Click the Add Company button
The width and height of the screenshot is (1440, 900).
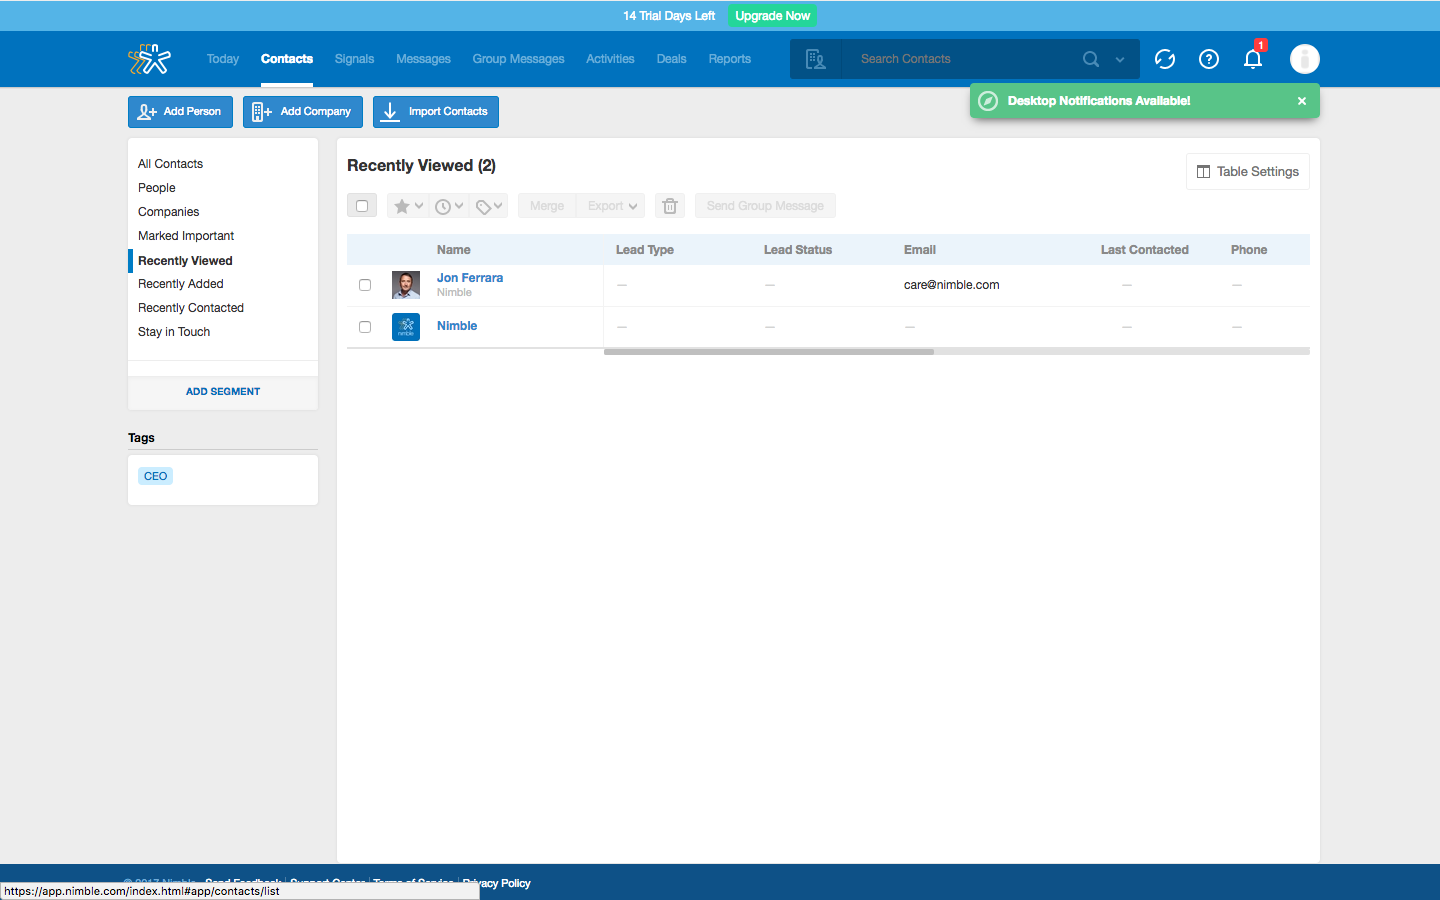coord(303,112)
